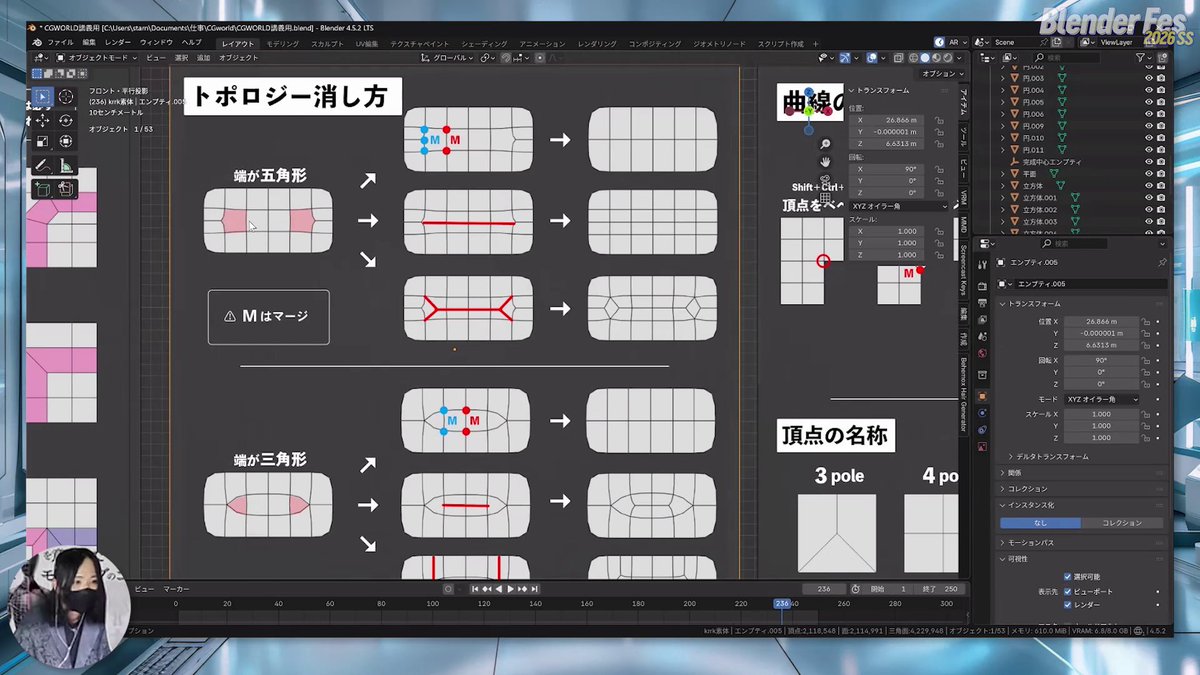
Task: Select the Transform tool
Action: [x=66, y=142]
